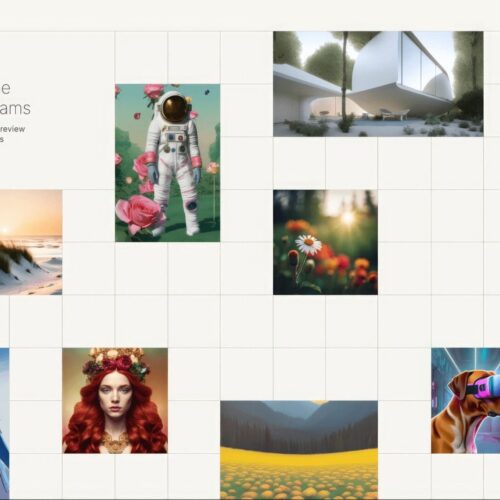Click the "review" subtitle text

pos(12,129)
